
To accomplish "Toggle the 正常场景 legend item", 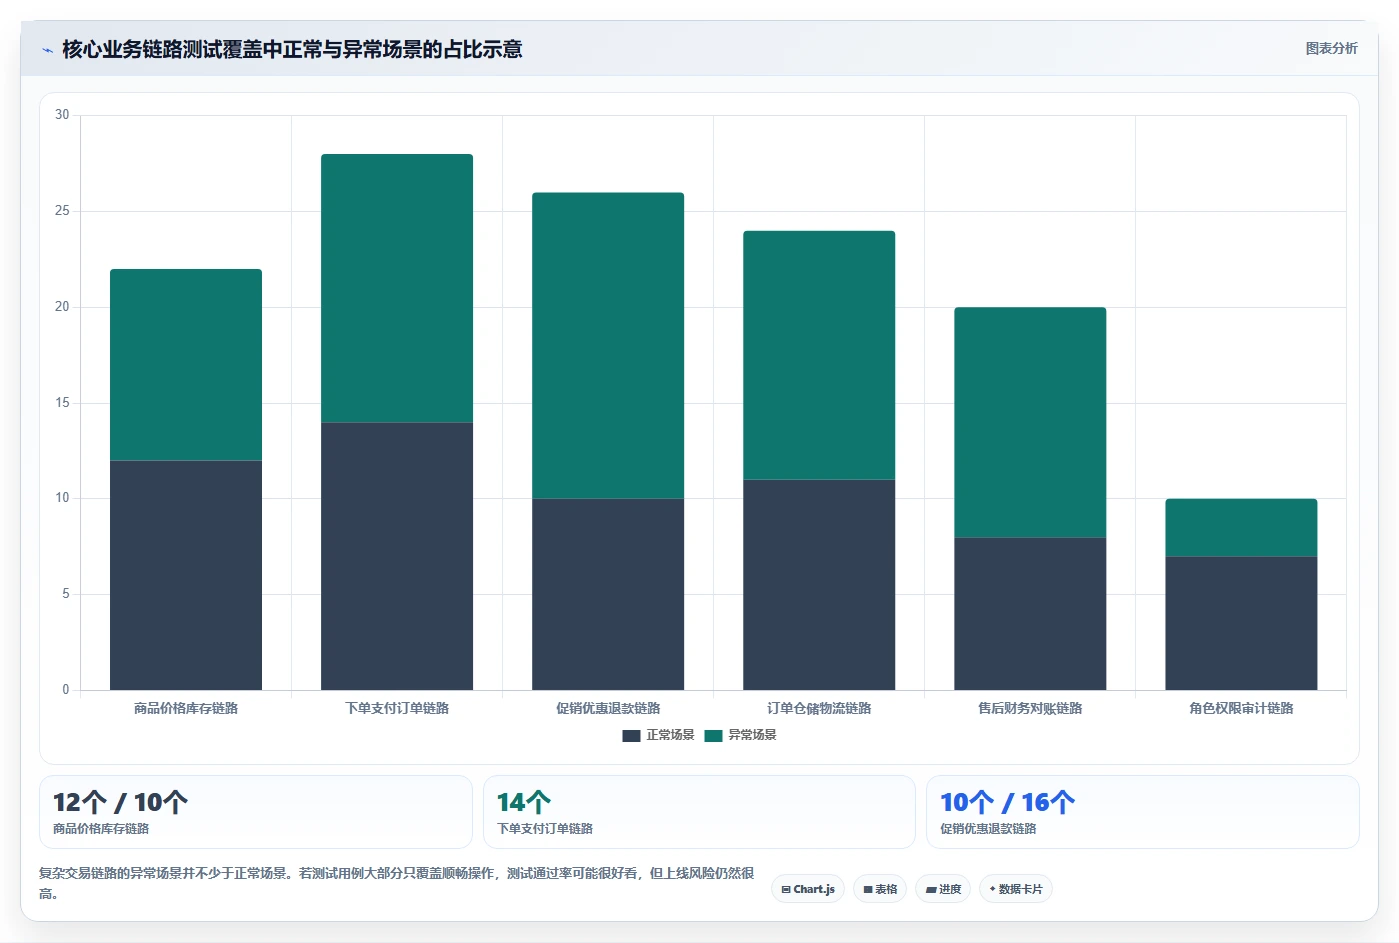I will pyautogui.click(x=658, y=735).
